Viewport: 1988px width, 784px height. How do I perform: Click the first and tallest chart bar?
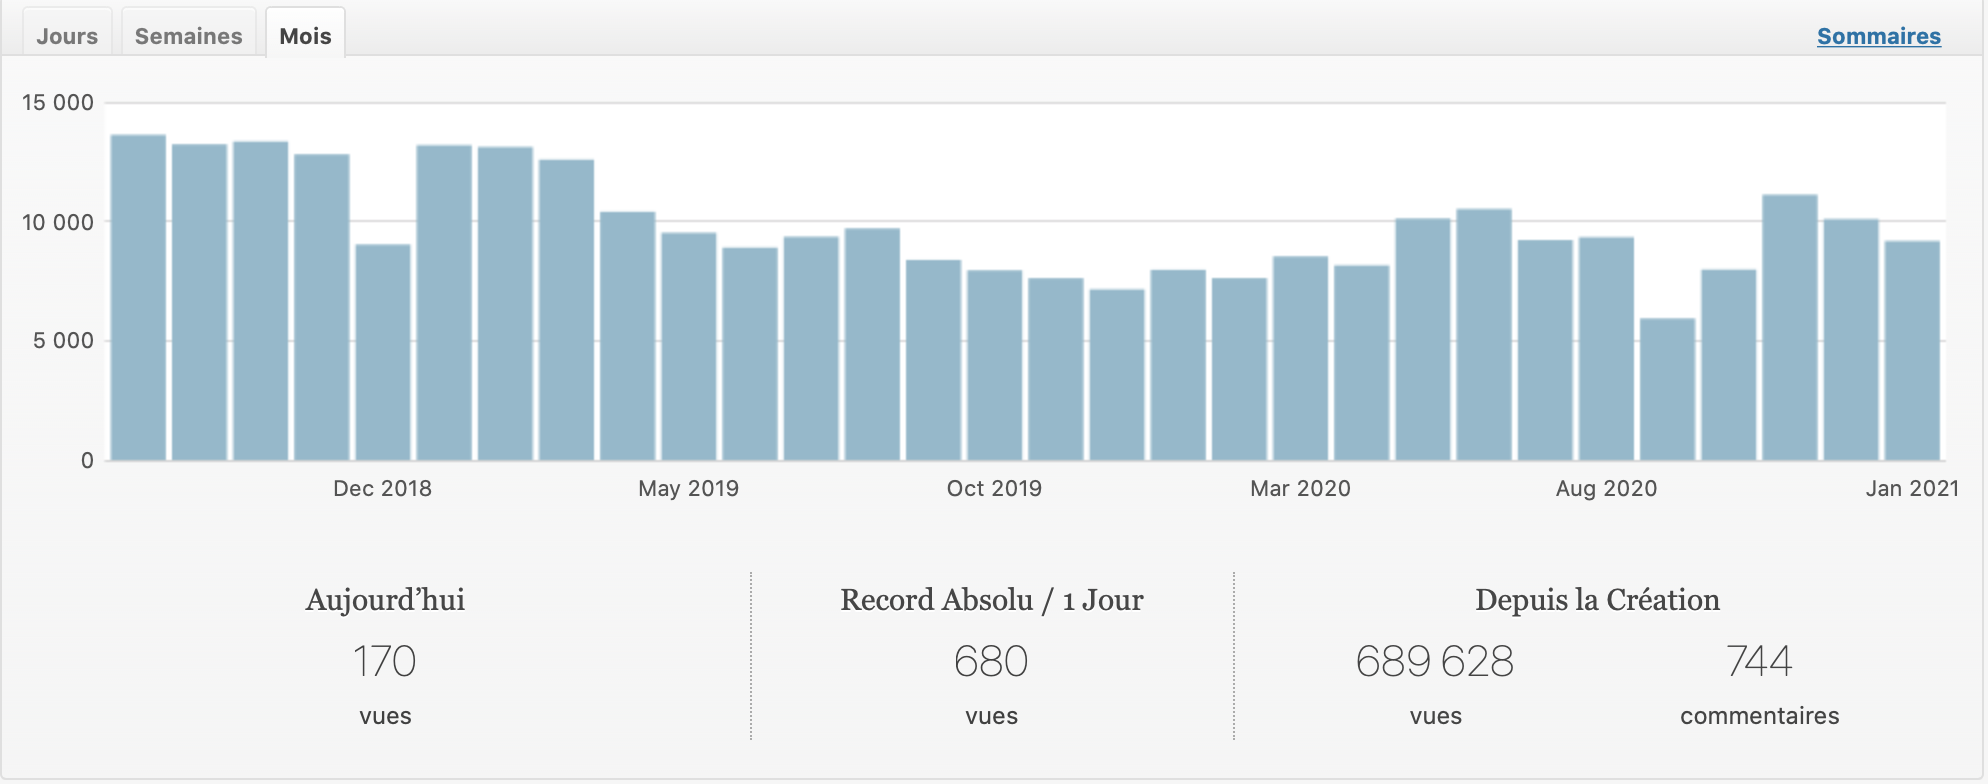coord(138,297)
